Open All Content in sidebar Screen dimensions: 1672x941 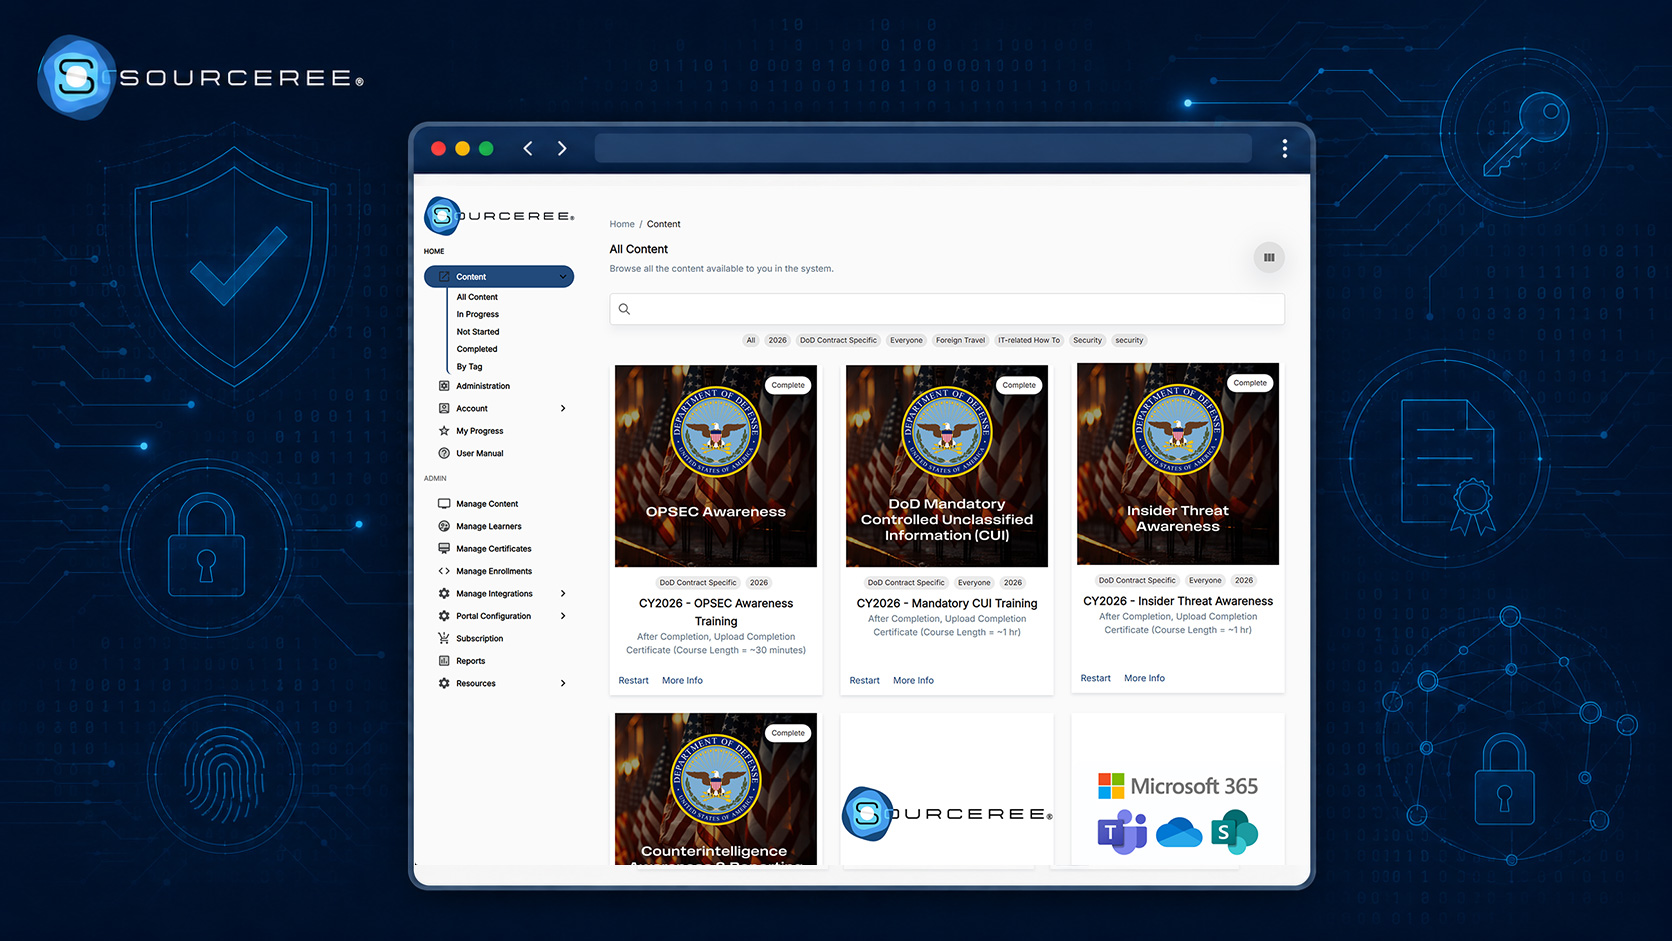477,297
